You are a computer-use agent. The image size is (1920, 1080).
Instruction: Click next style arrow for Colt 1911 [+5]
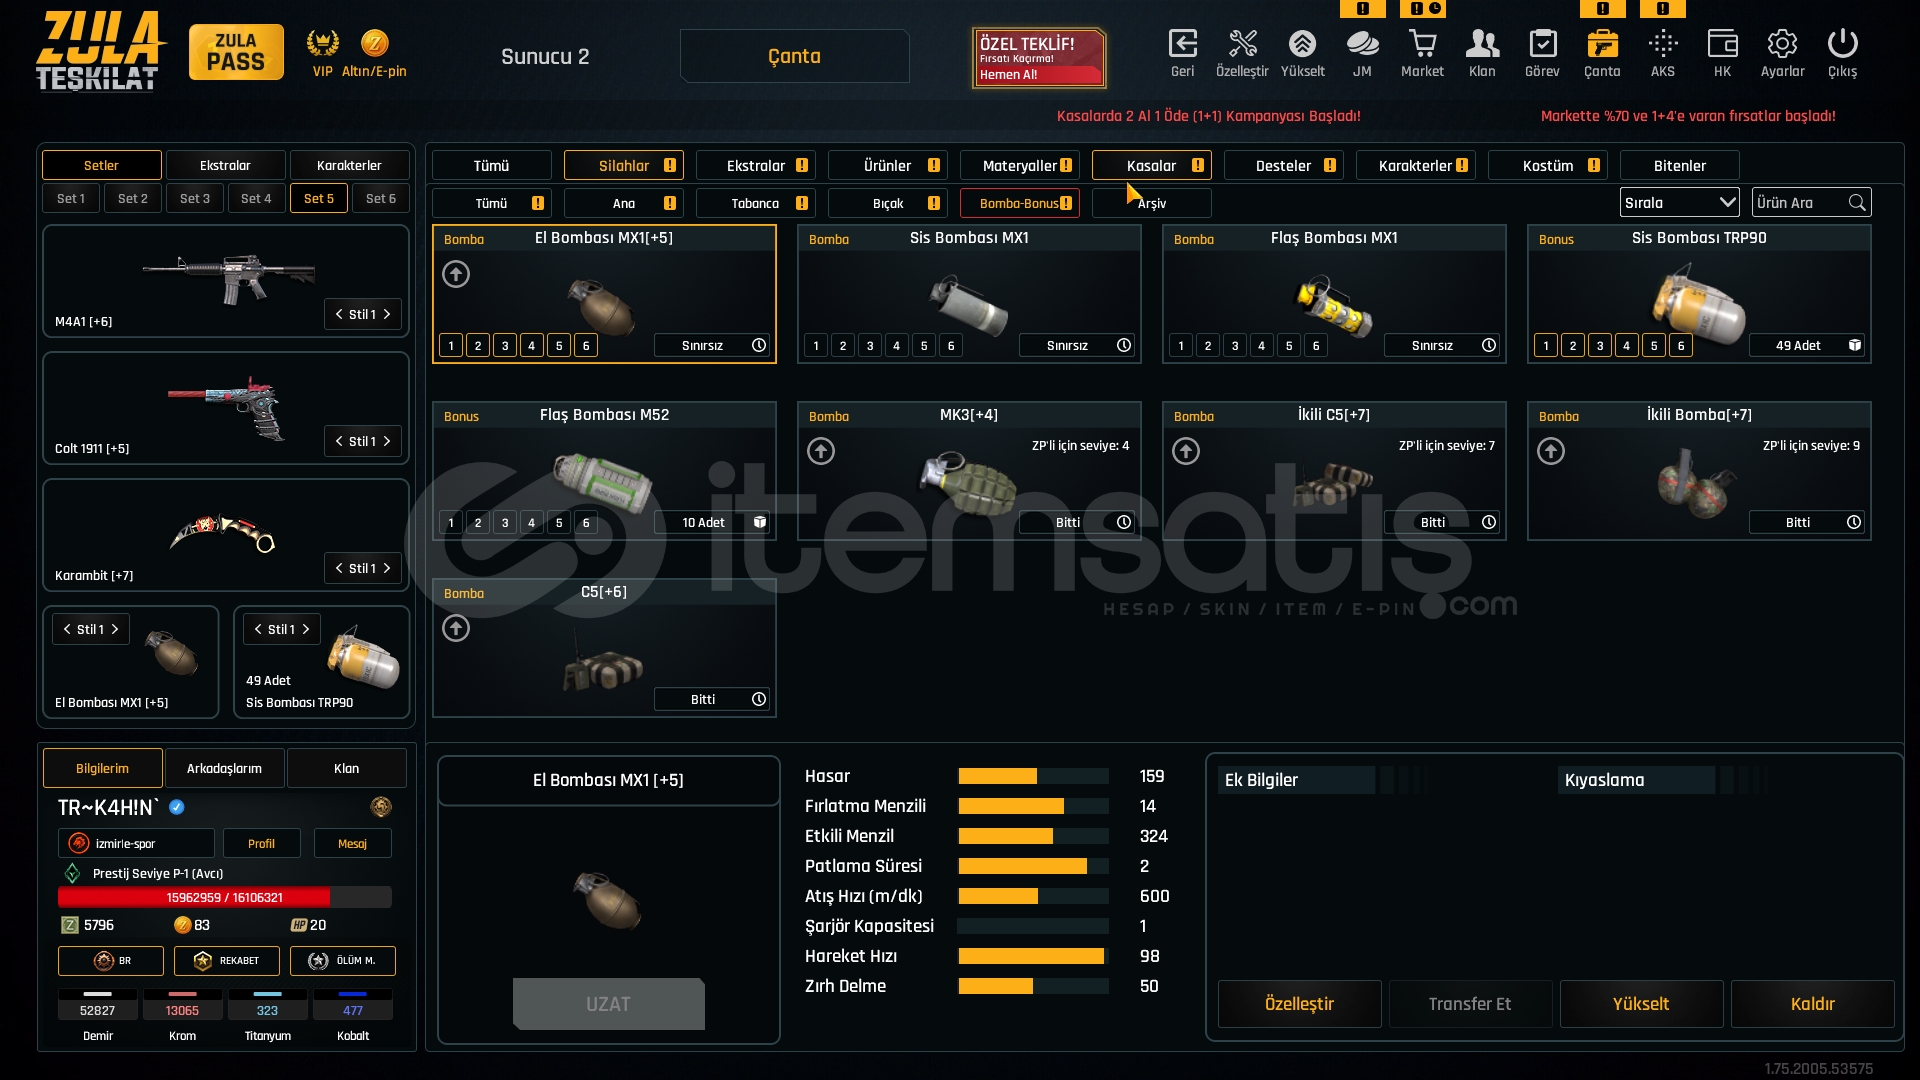pyautogui.click(x=387, y=441)
